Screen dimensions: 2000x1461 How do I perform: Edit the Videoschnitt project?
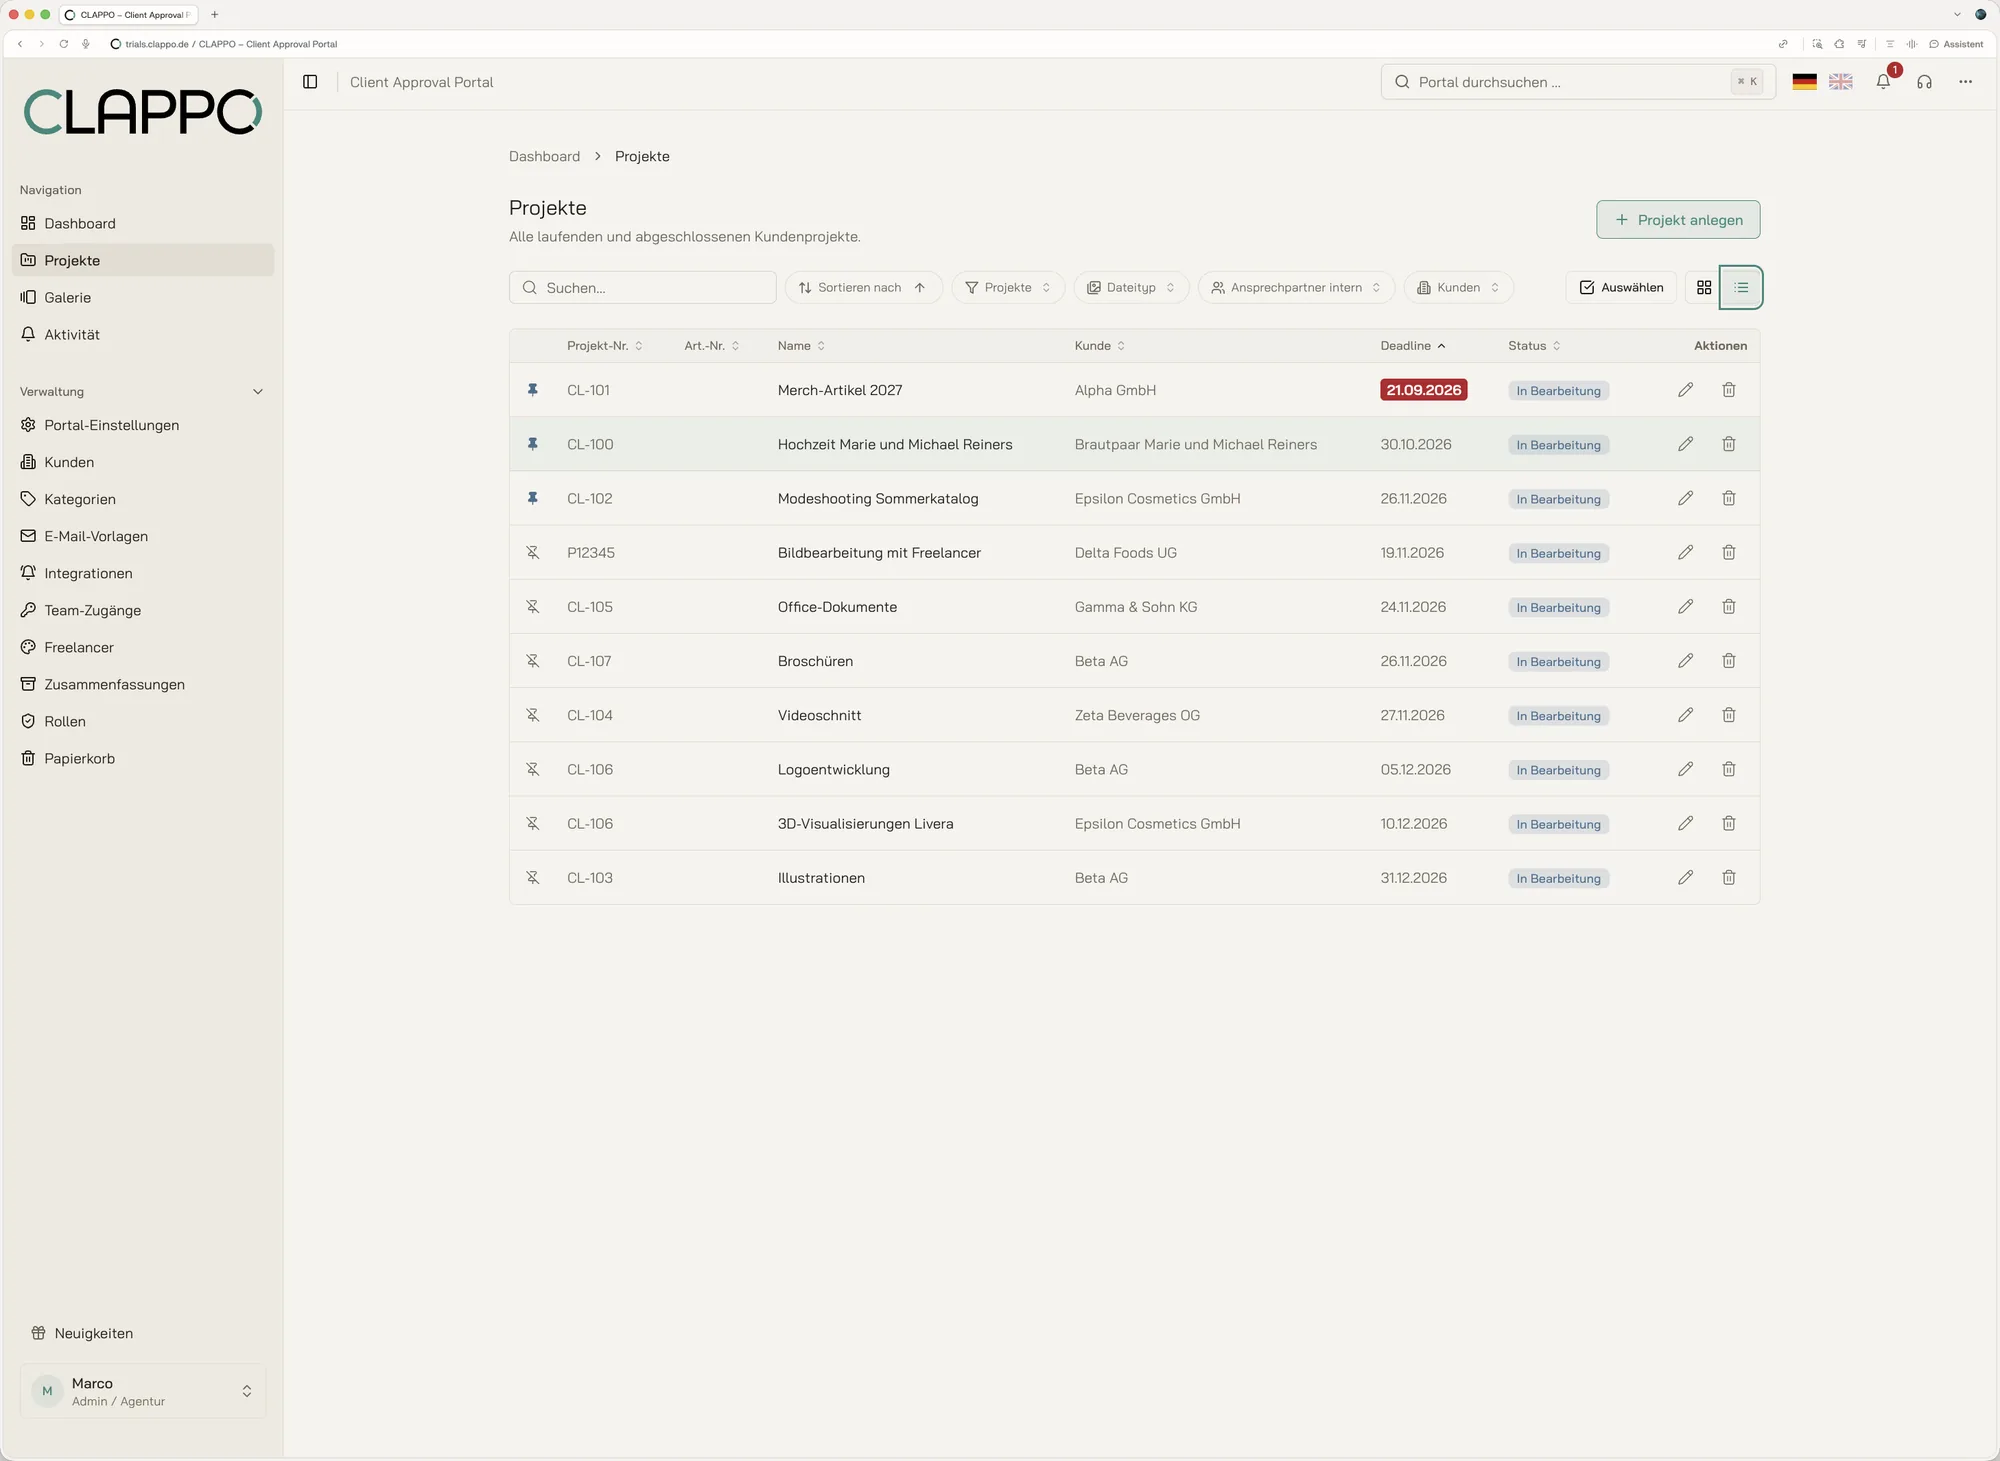(1685, 715)
